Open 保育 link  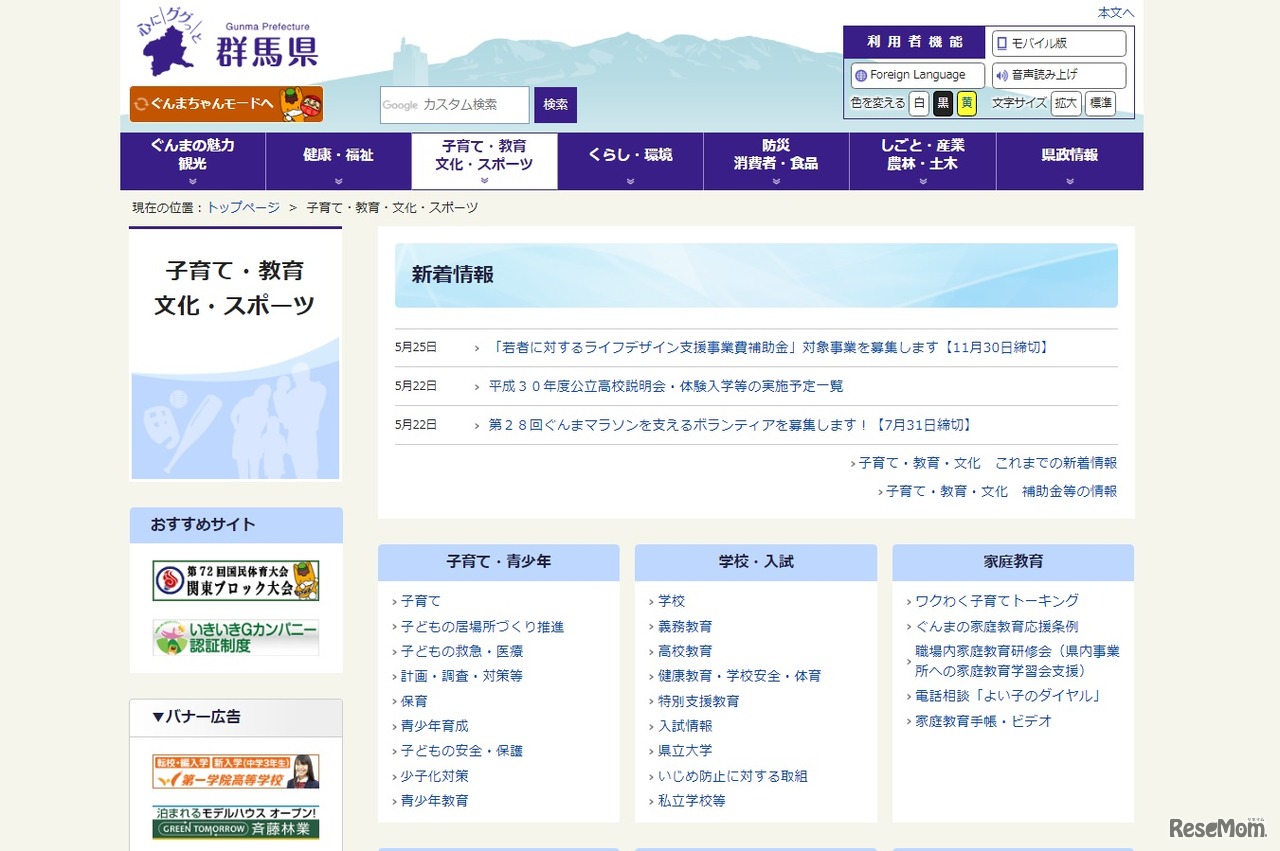(414, 701)
